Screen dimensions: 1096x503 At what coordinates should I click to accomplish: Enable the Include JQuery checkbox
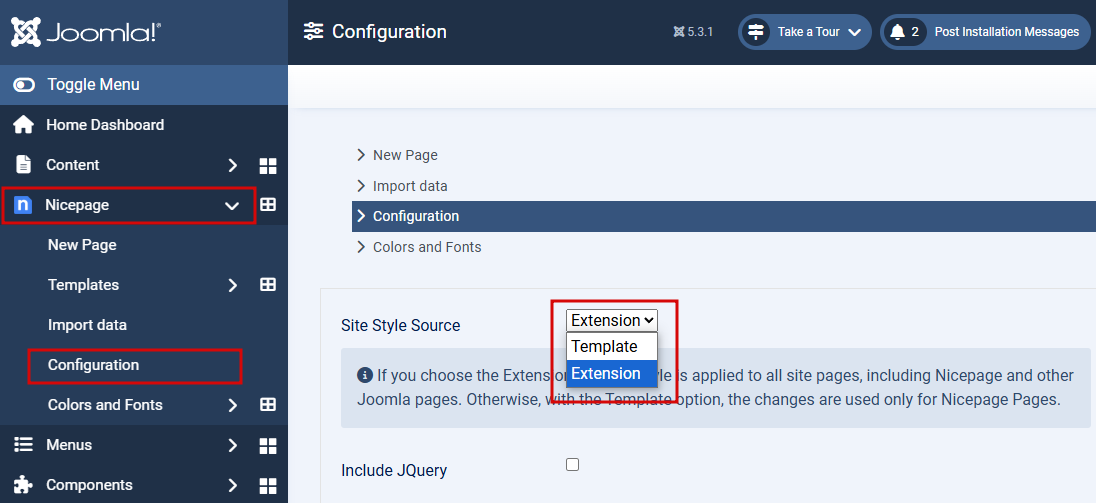tap(572, 465)
